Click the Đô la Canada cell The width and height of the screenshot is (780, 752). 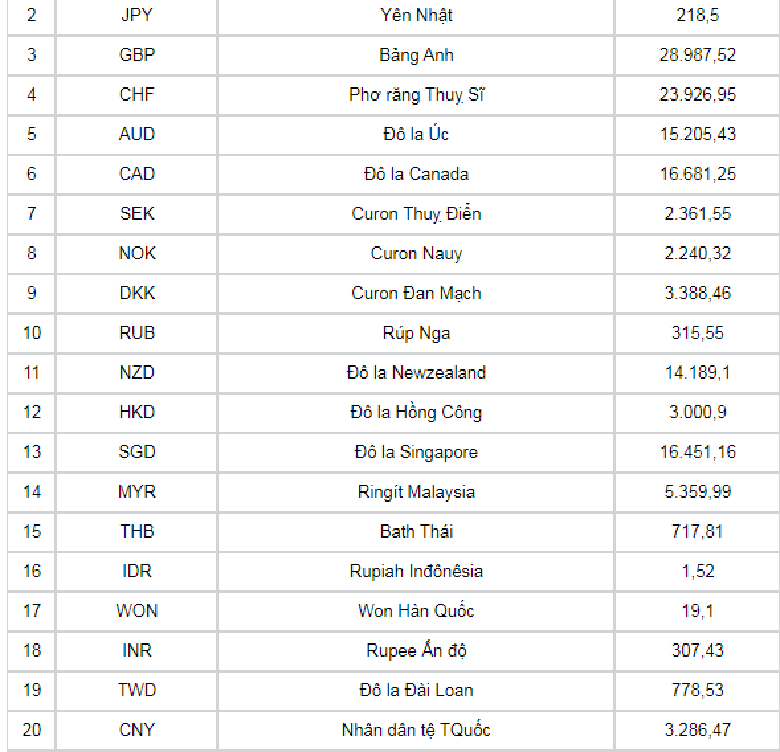(417, 174)
